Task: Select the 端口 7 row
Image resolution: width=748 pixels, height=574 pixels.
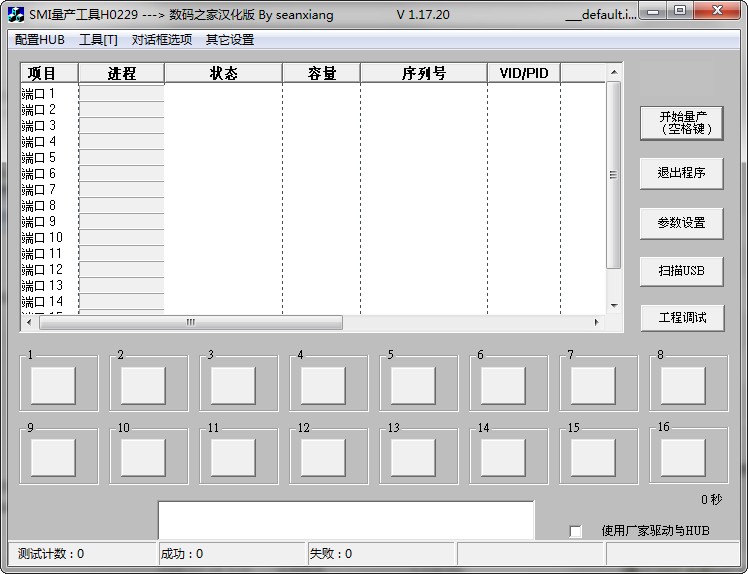Action: pos(313,189)
